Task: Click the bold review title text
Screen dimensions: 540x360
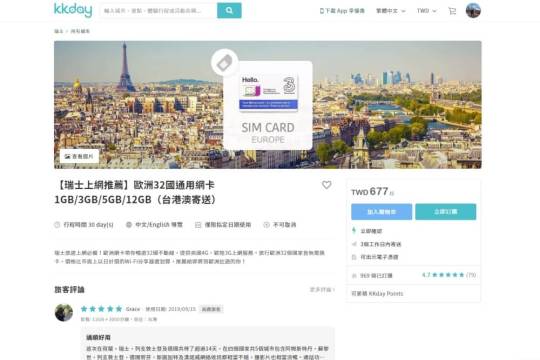Action: [98, 337]
